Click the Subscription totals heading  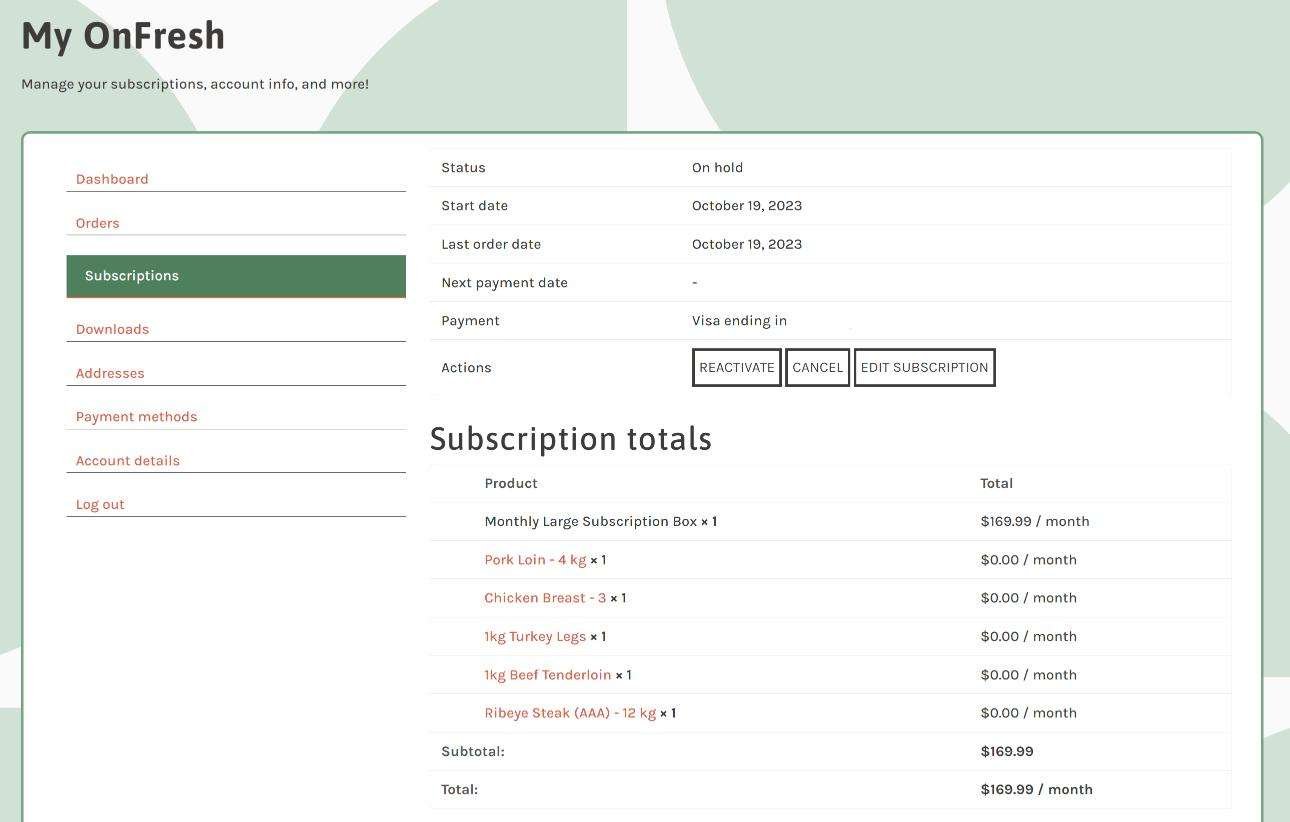571,439
